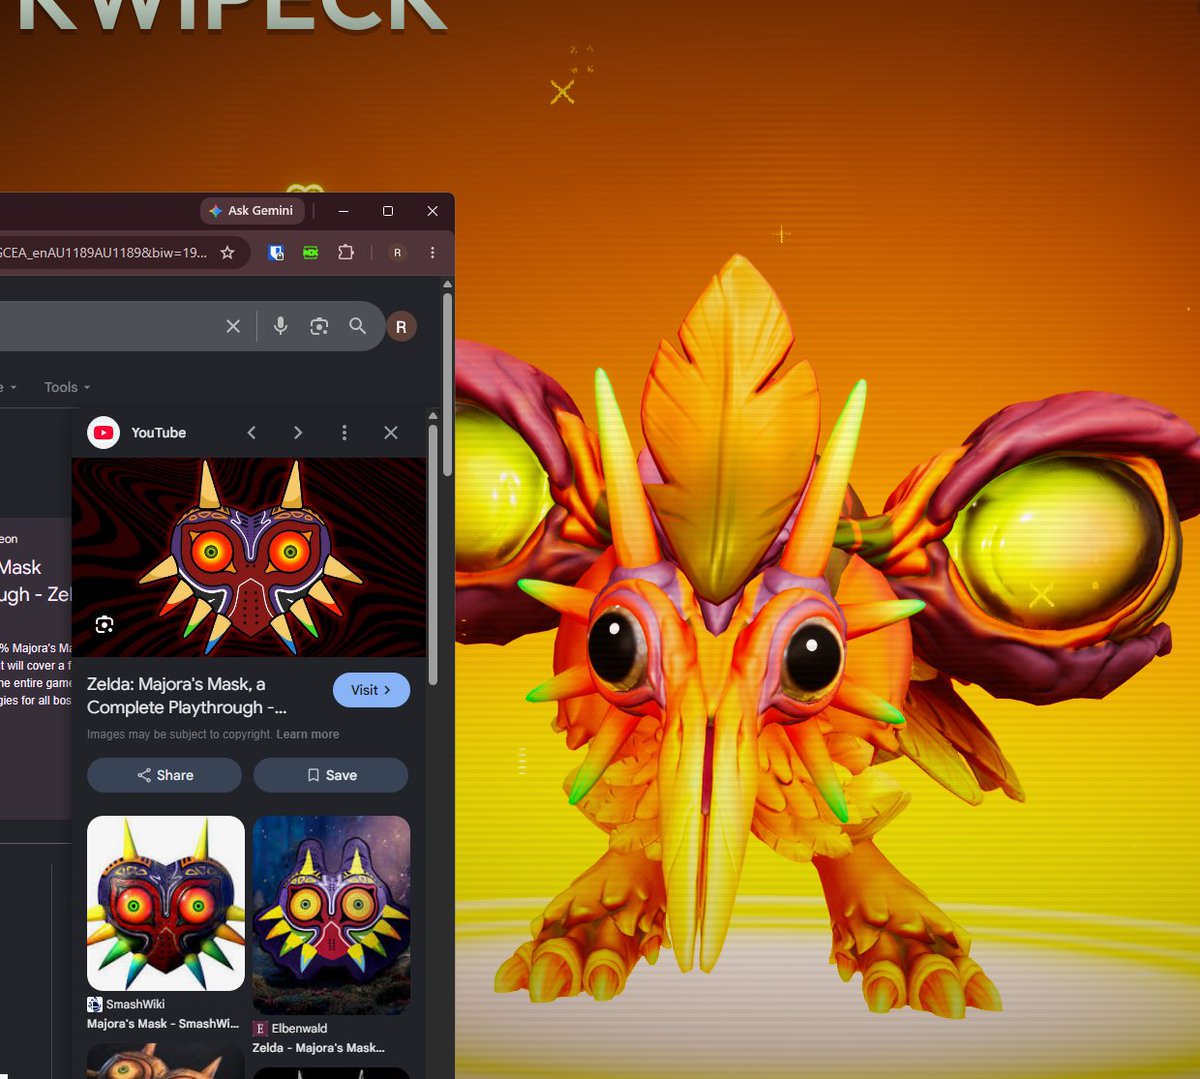Maximize the Chrome window
This screenshot has height=1079, width=1200.
click(388, 211)
